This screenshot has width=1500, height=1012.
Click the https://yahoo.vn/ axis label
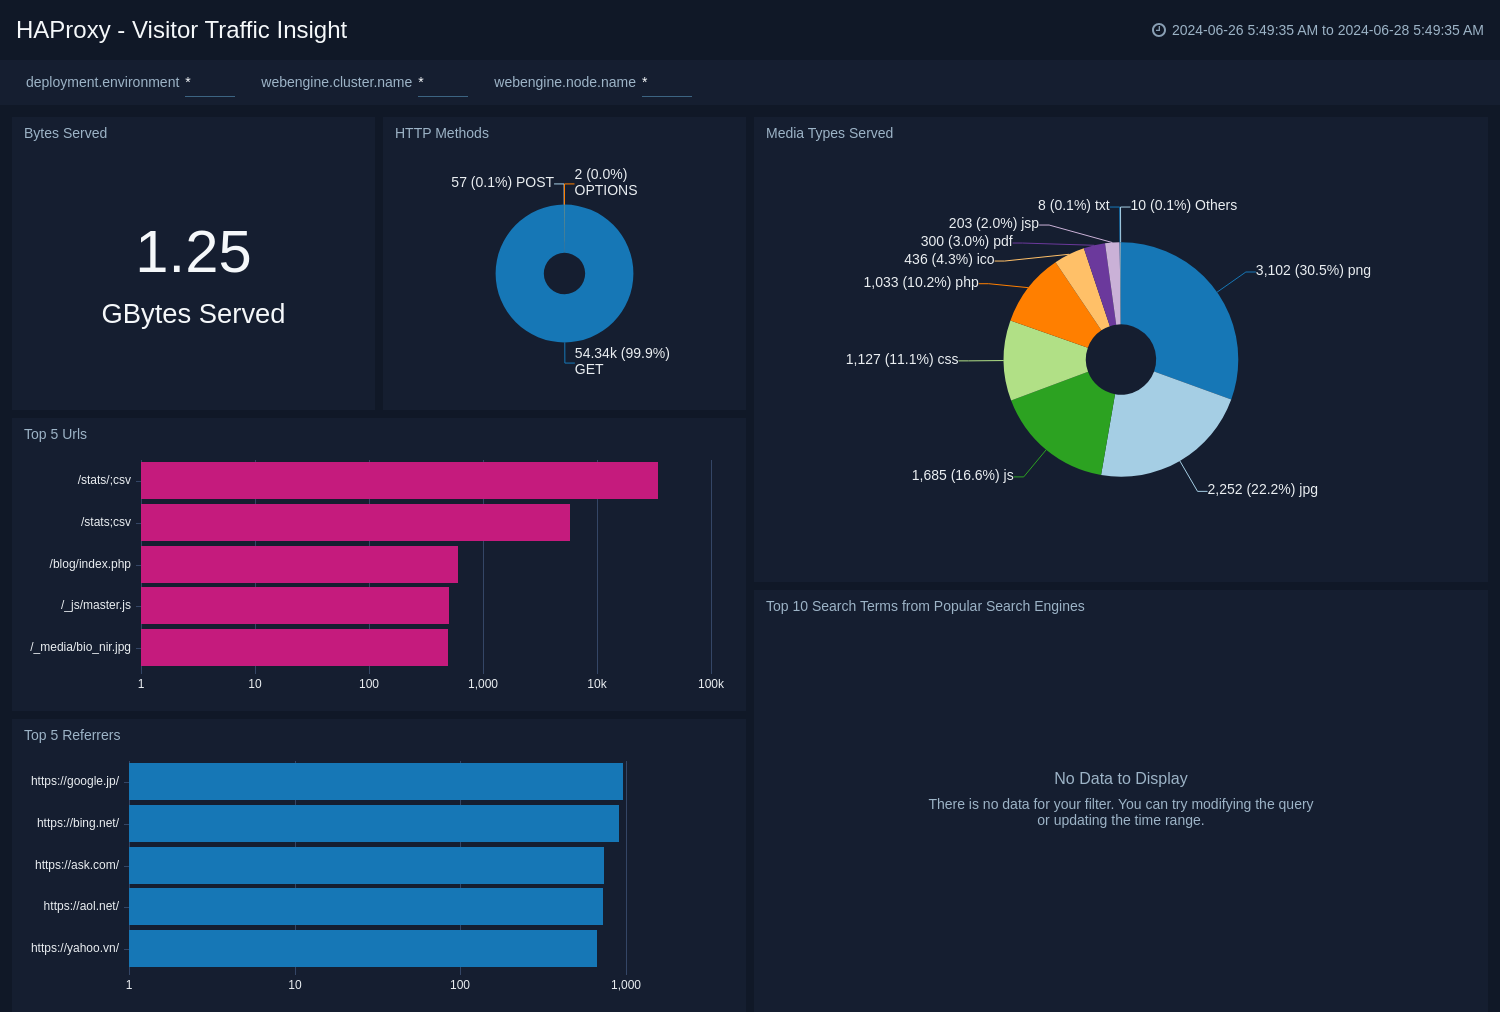click(x=75, y=948)
